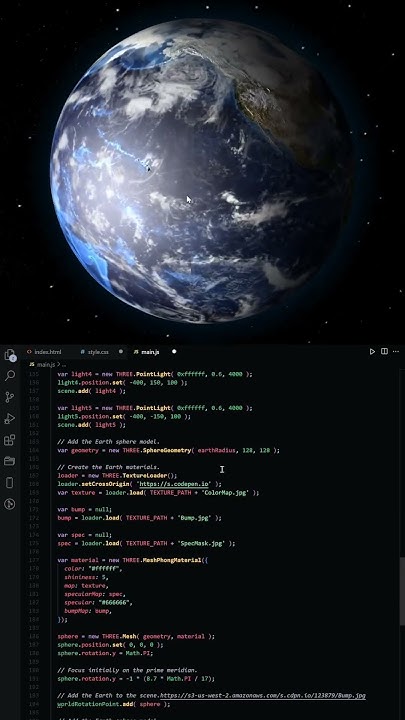Open the Run and Debug view
The height and width of the screenshot is (720, 405).
[10, 418]
